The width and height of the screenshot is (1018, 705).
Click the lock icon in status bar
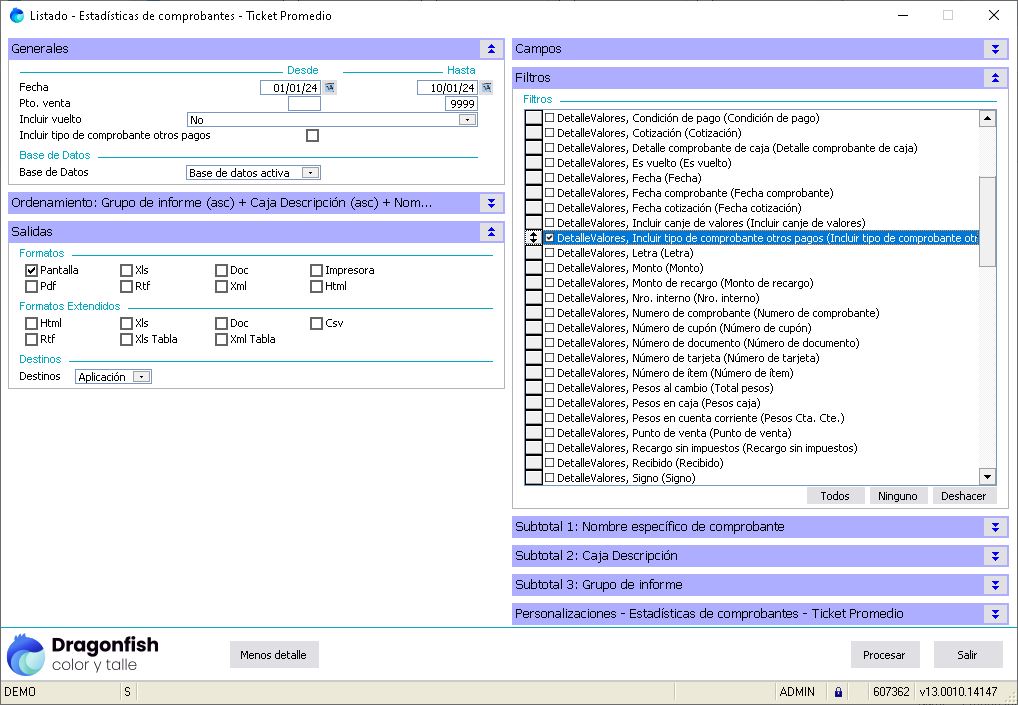(838, 691)
